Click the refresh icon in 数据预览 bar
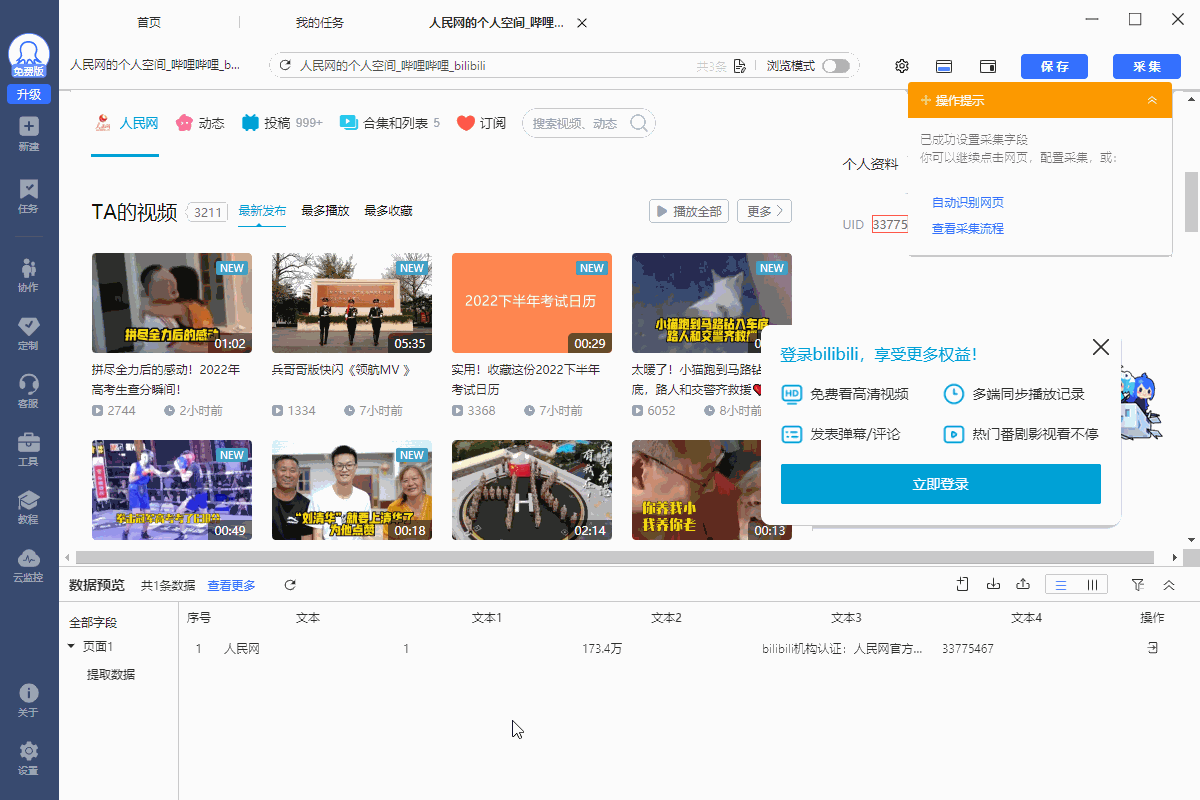The image size is (1200, 800). (x=290, y=585)
